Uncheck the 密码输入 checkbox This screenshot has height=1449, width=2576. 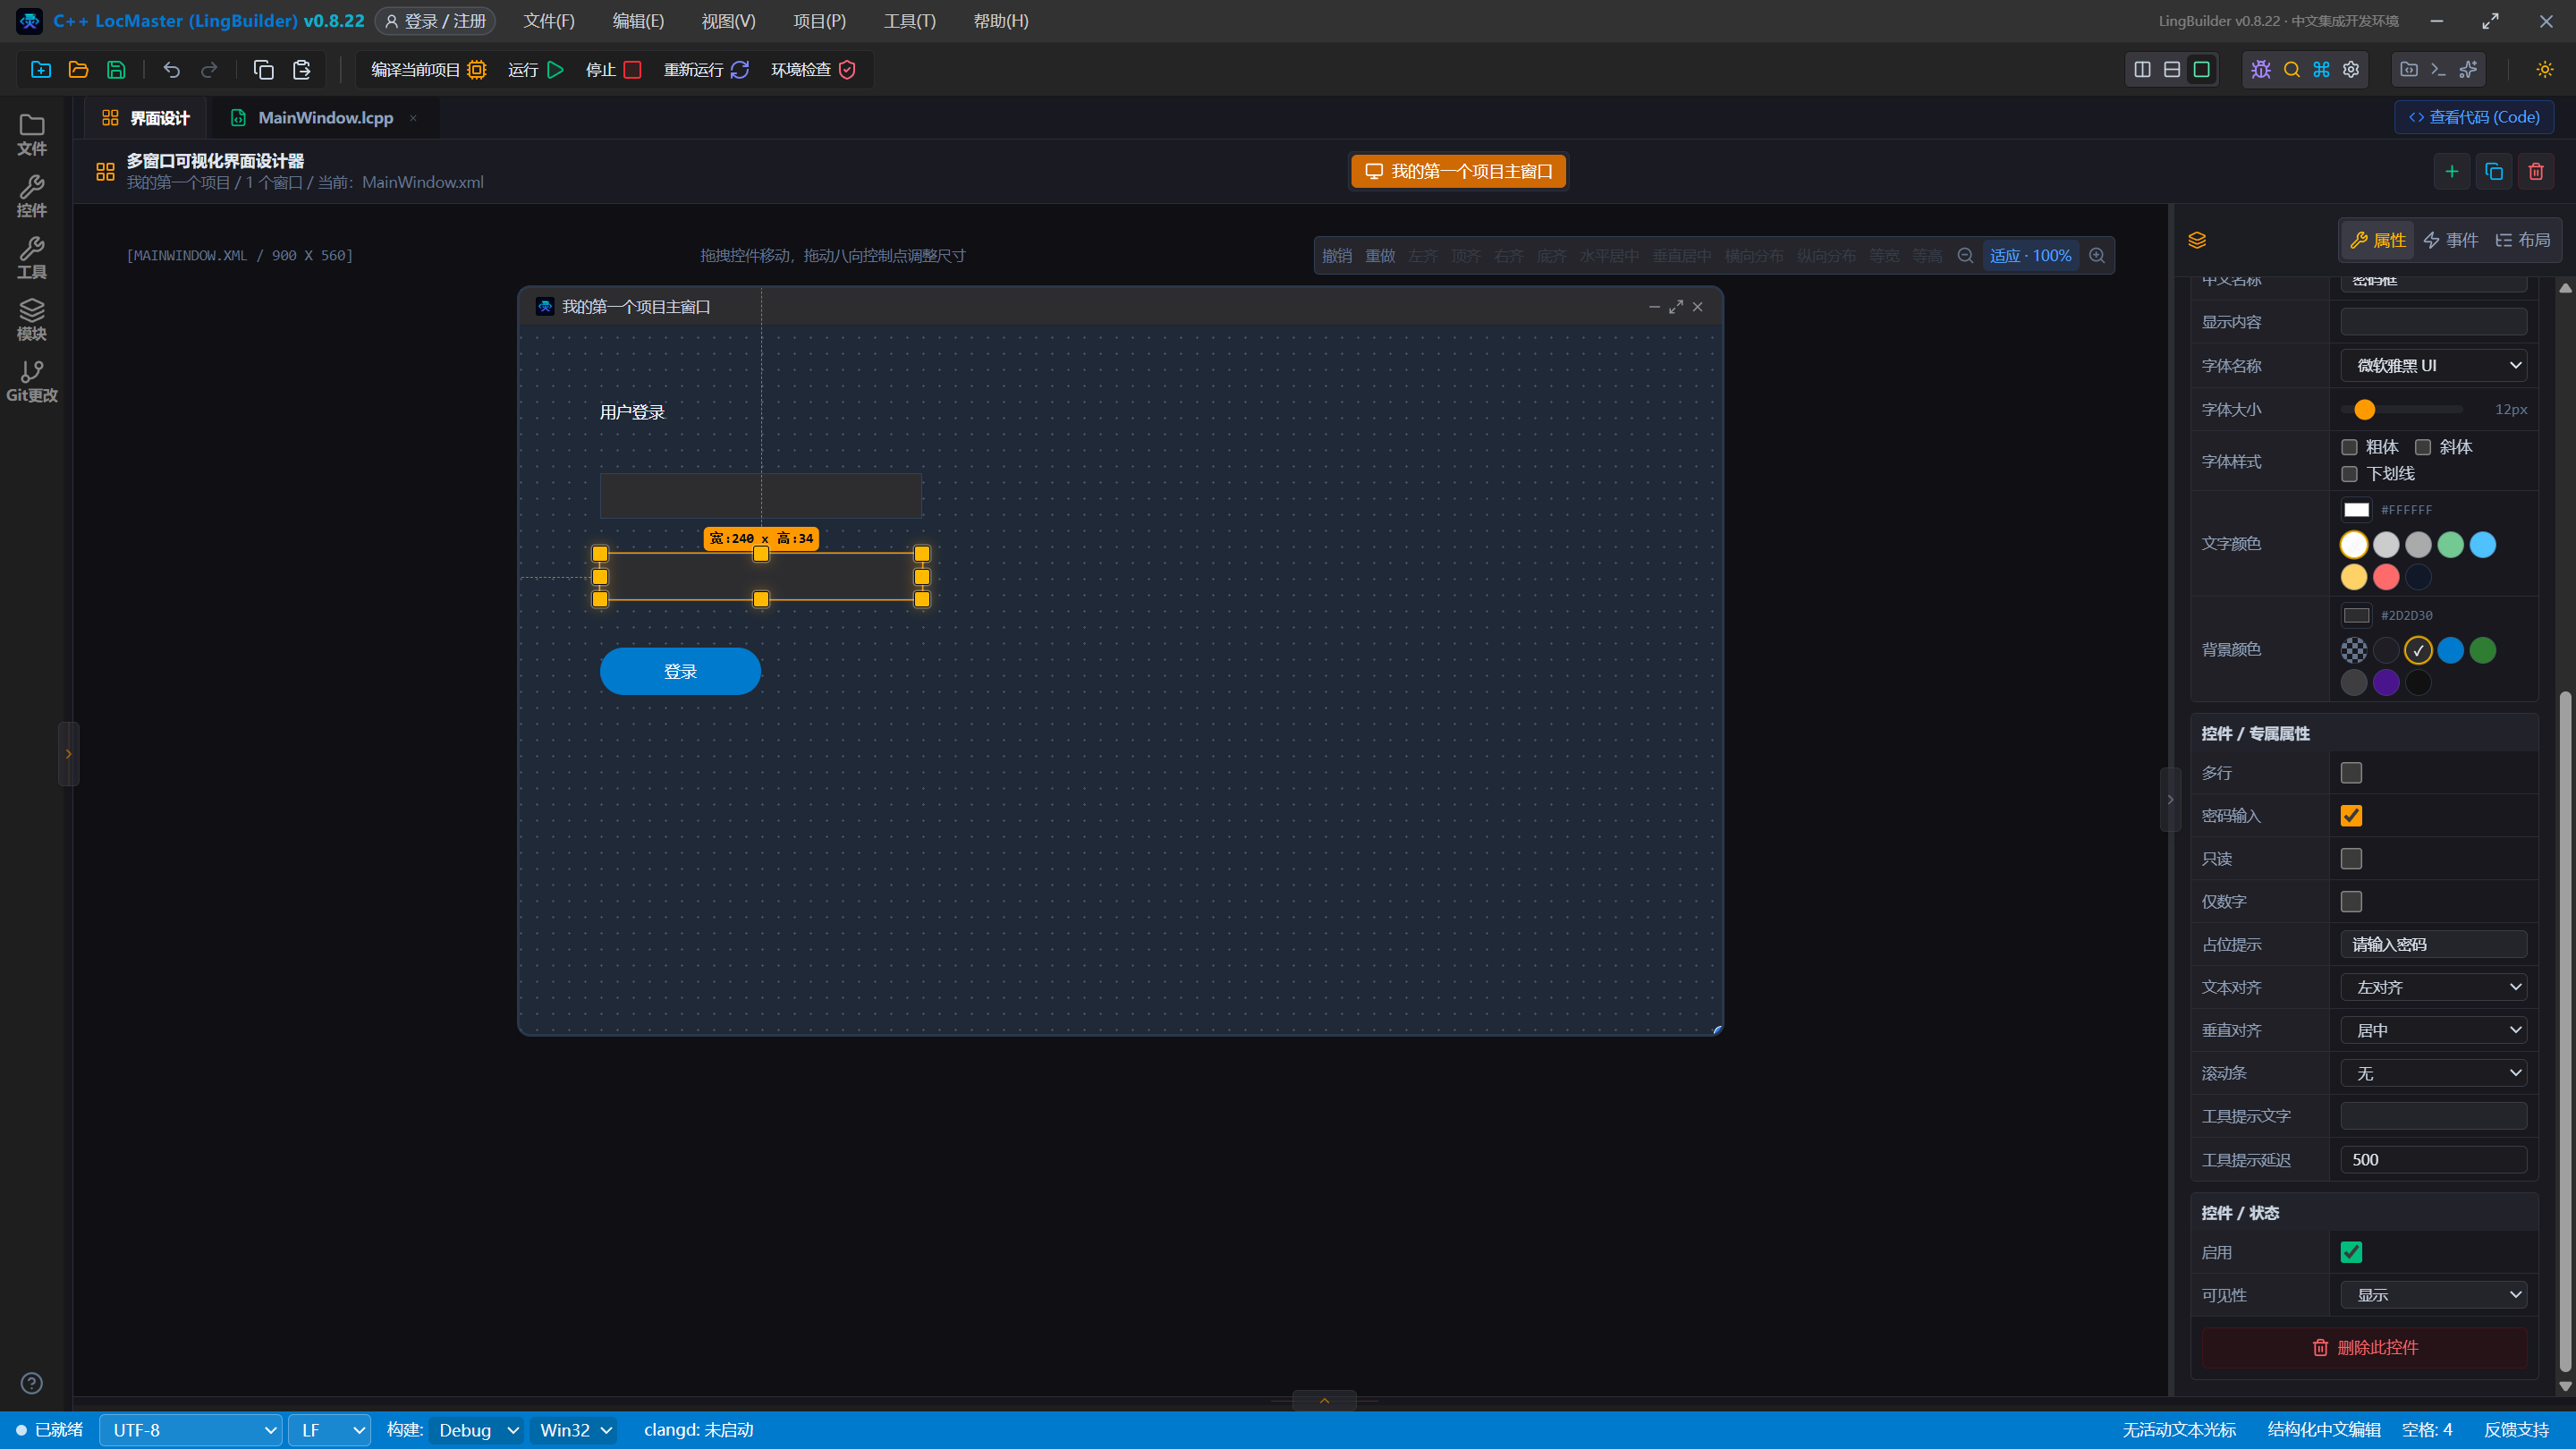click(2351, 816)
